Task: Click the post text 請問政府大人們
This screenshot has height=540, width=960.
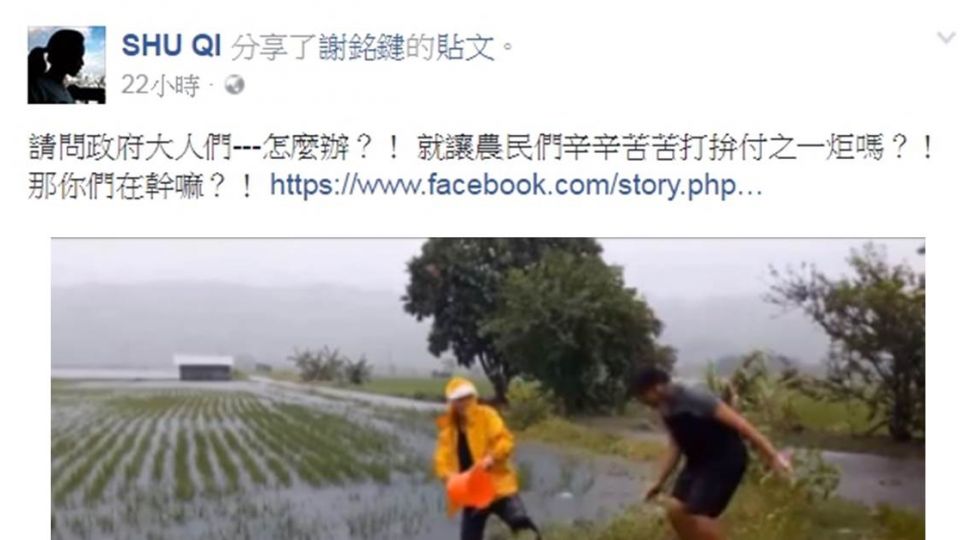Action: click(x=130, y=148)
